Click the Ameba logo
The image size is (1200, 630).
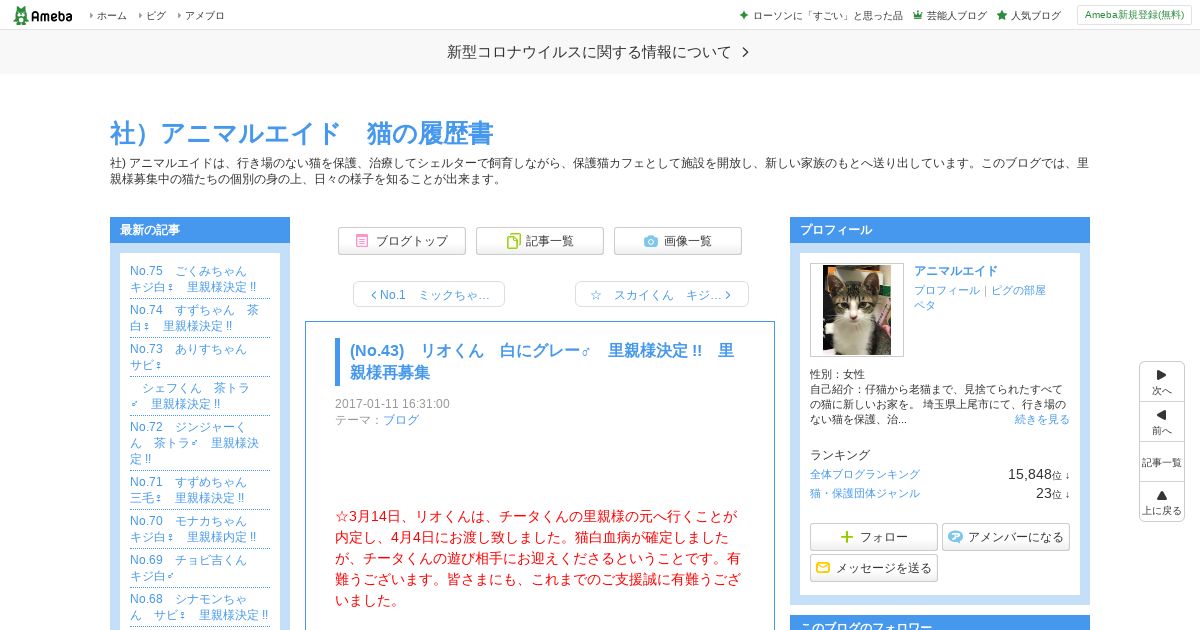(43, 15)
